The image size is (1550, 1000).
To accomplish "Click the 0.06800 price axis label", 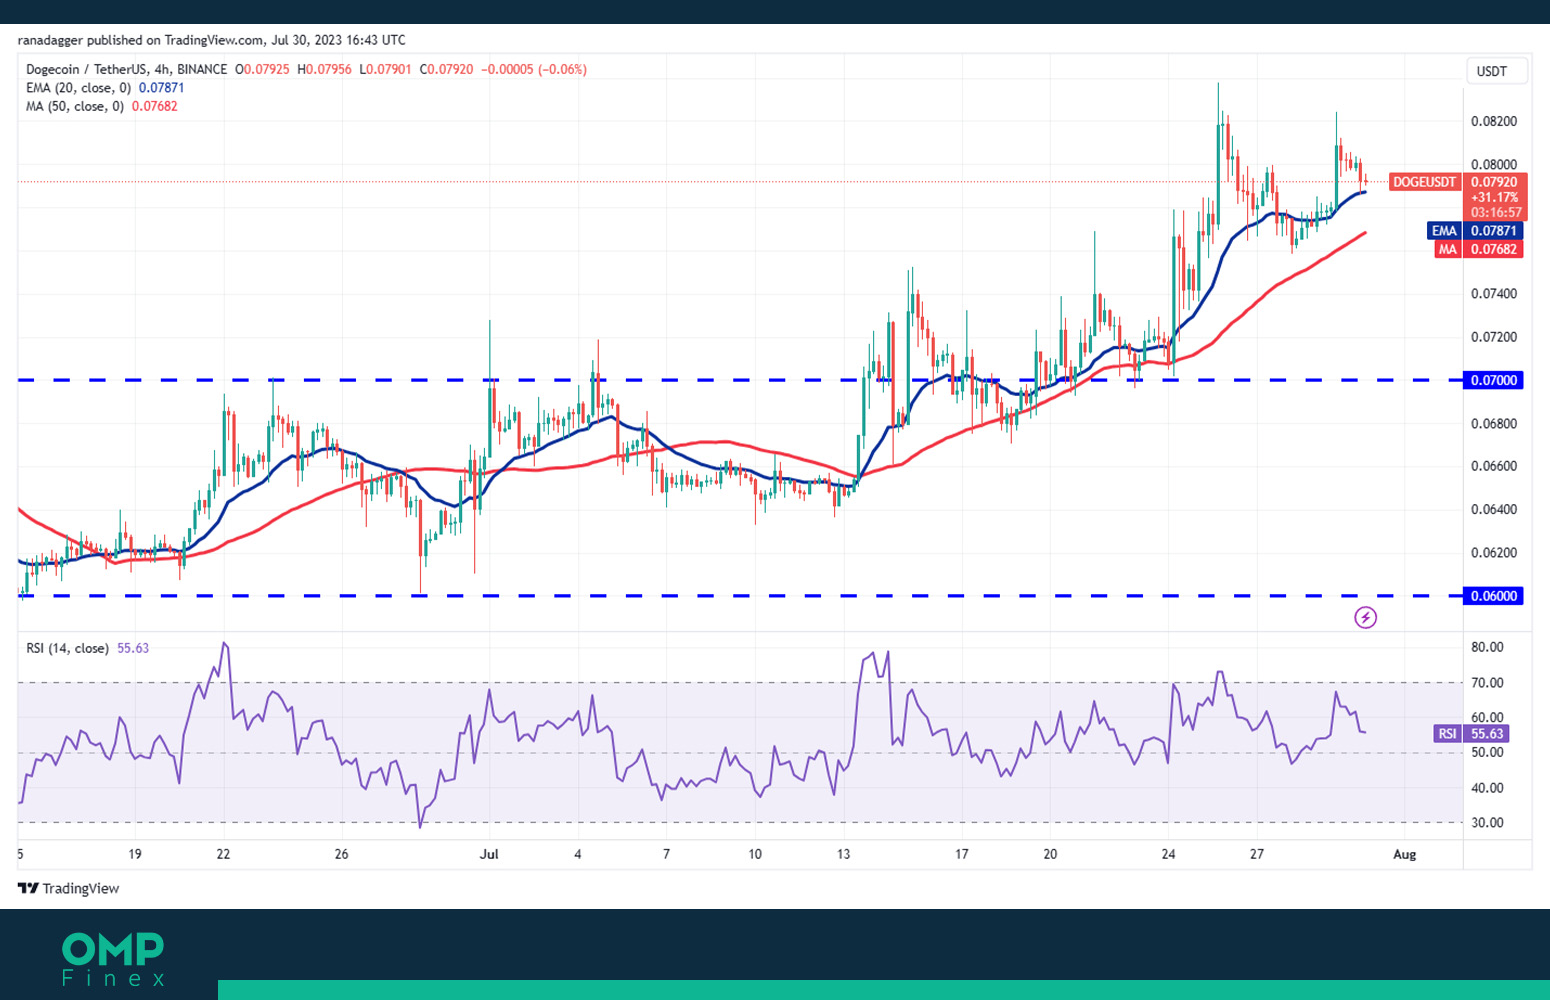I will tap(1494, 423).
